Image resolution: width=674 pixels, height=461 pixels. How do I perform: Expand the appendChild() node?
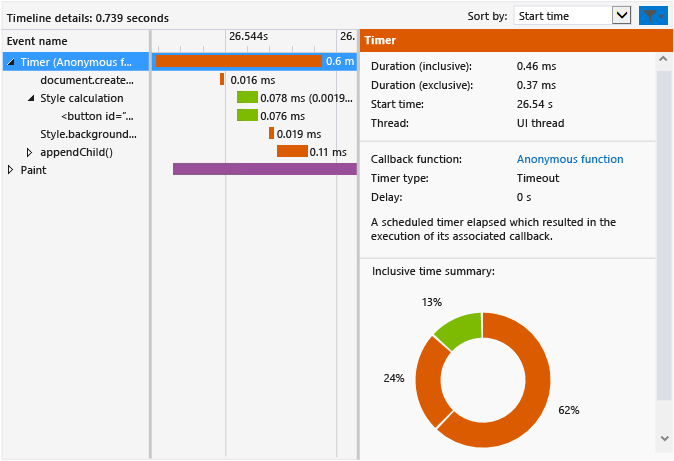[30, 152]
